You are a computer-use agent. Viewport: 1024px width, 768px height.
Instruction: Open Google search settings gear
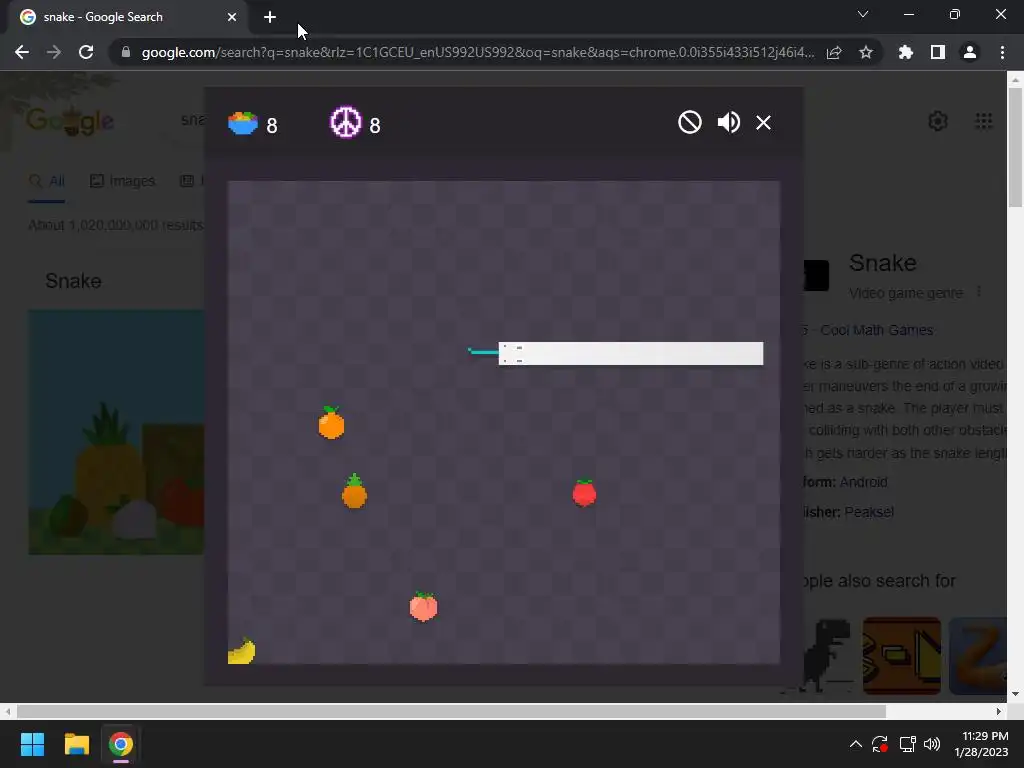(x=938, y=121)
